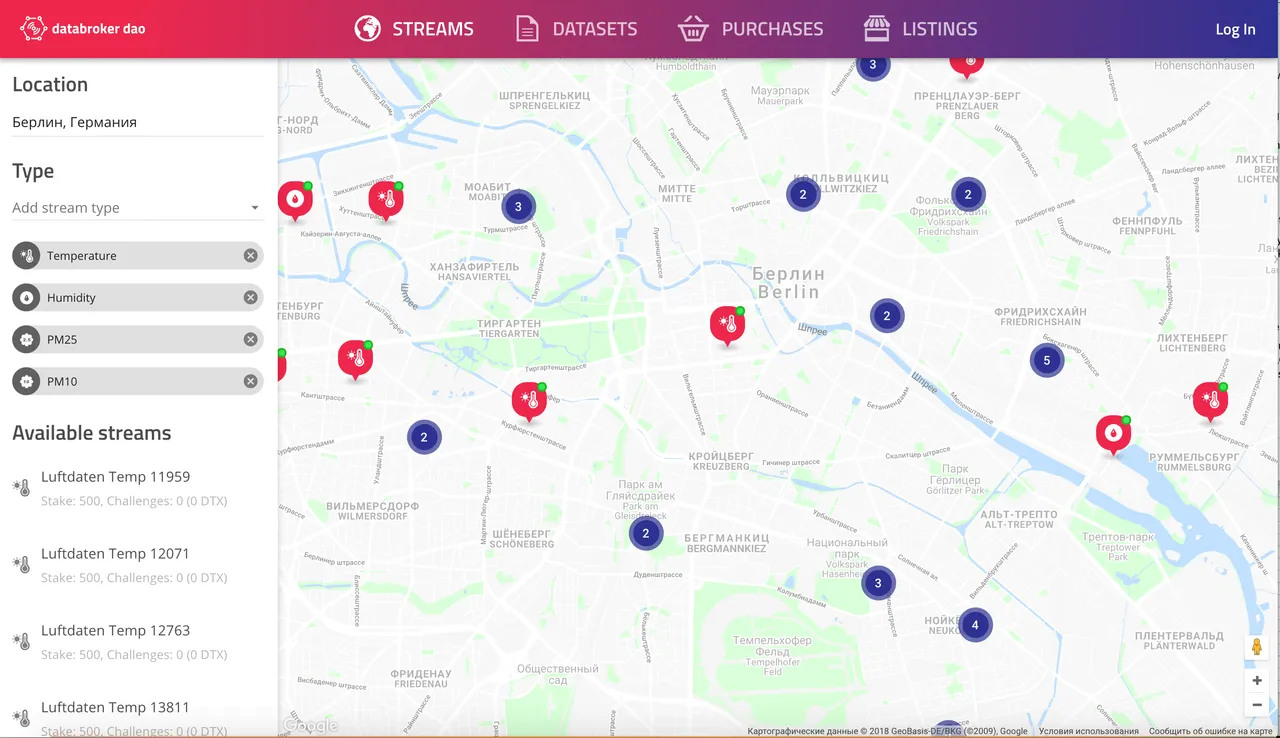Open the Listings tab
The width and height of the screenshot is (1280, 738).
(920, 29)
